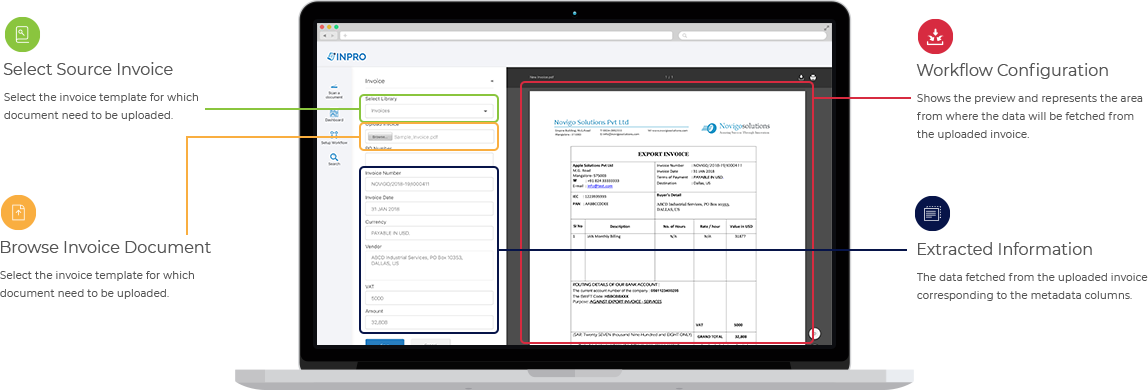Click 'Select Source Invoice' heading

pos(89,70)
